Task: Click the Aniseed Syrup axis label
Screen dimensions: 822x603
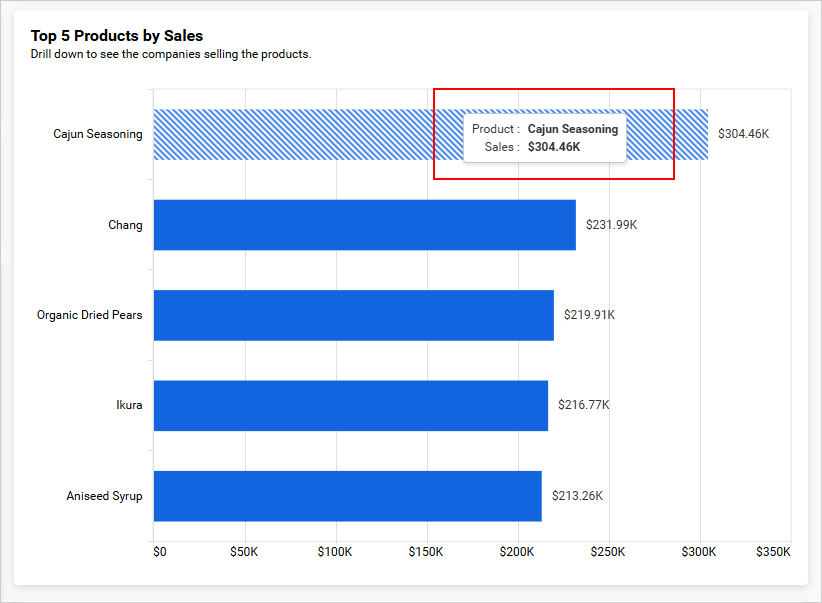Action: pyautogui.click(x=104, y=496)
